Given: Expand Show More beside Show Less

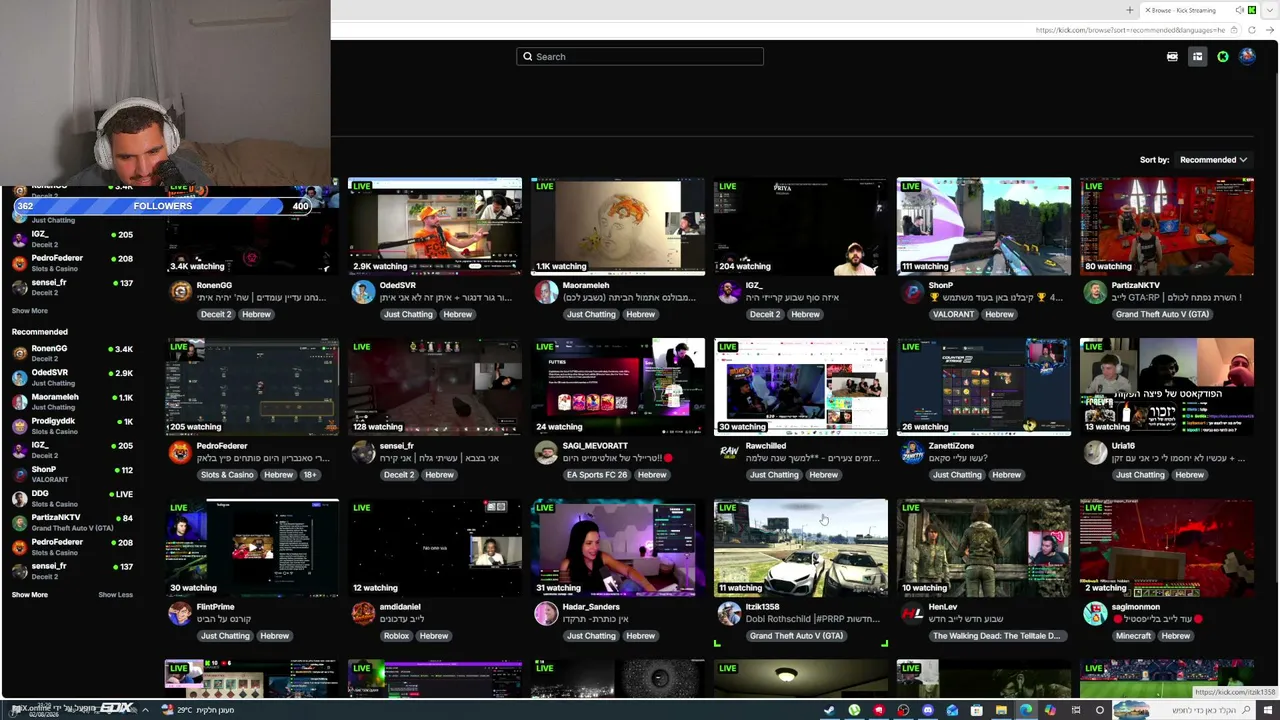Looking at the screenshot, I should [30, 595].
